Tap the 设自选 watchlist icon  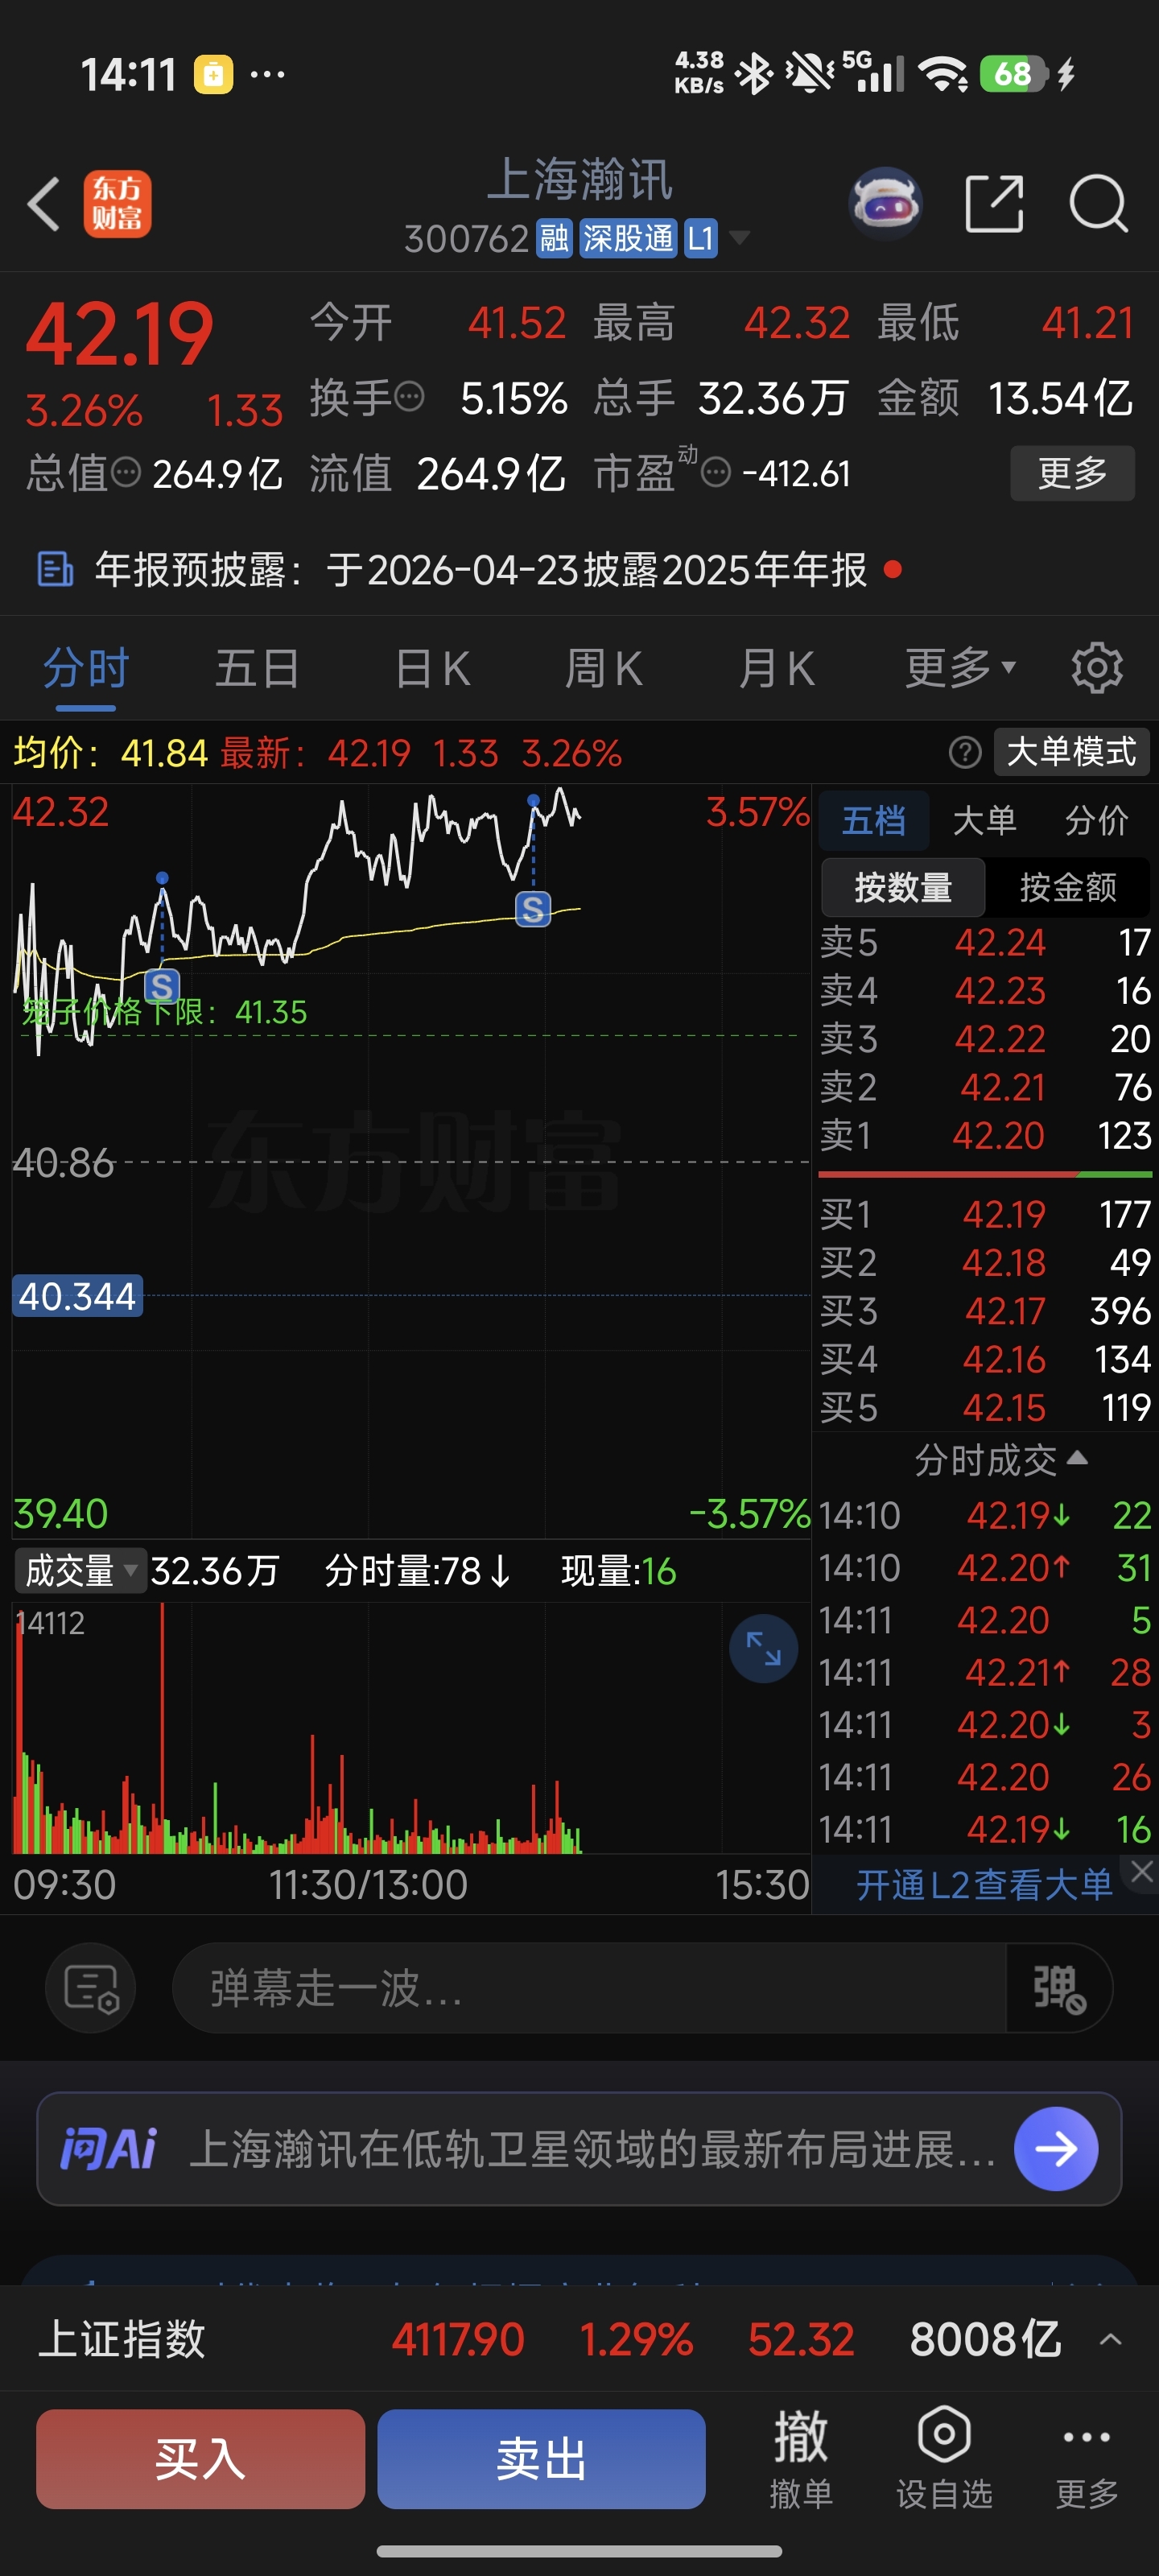(944, 2457)
